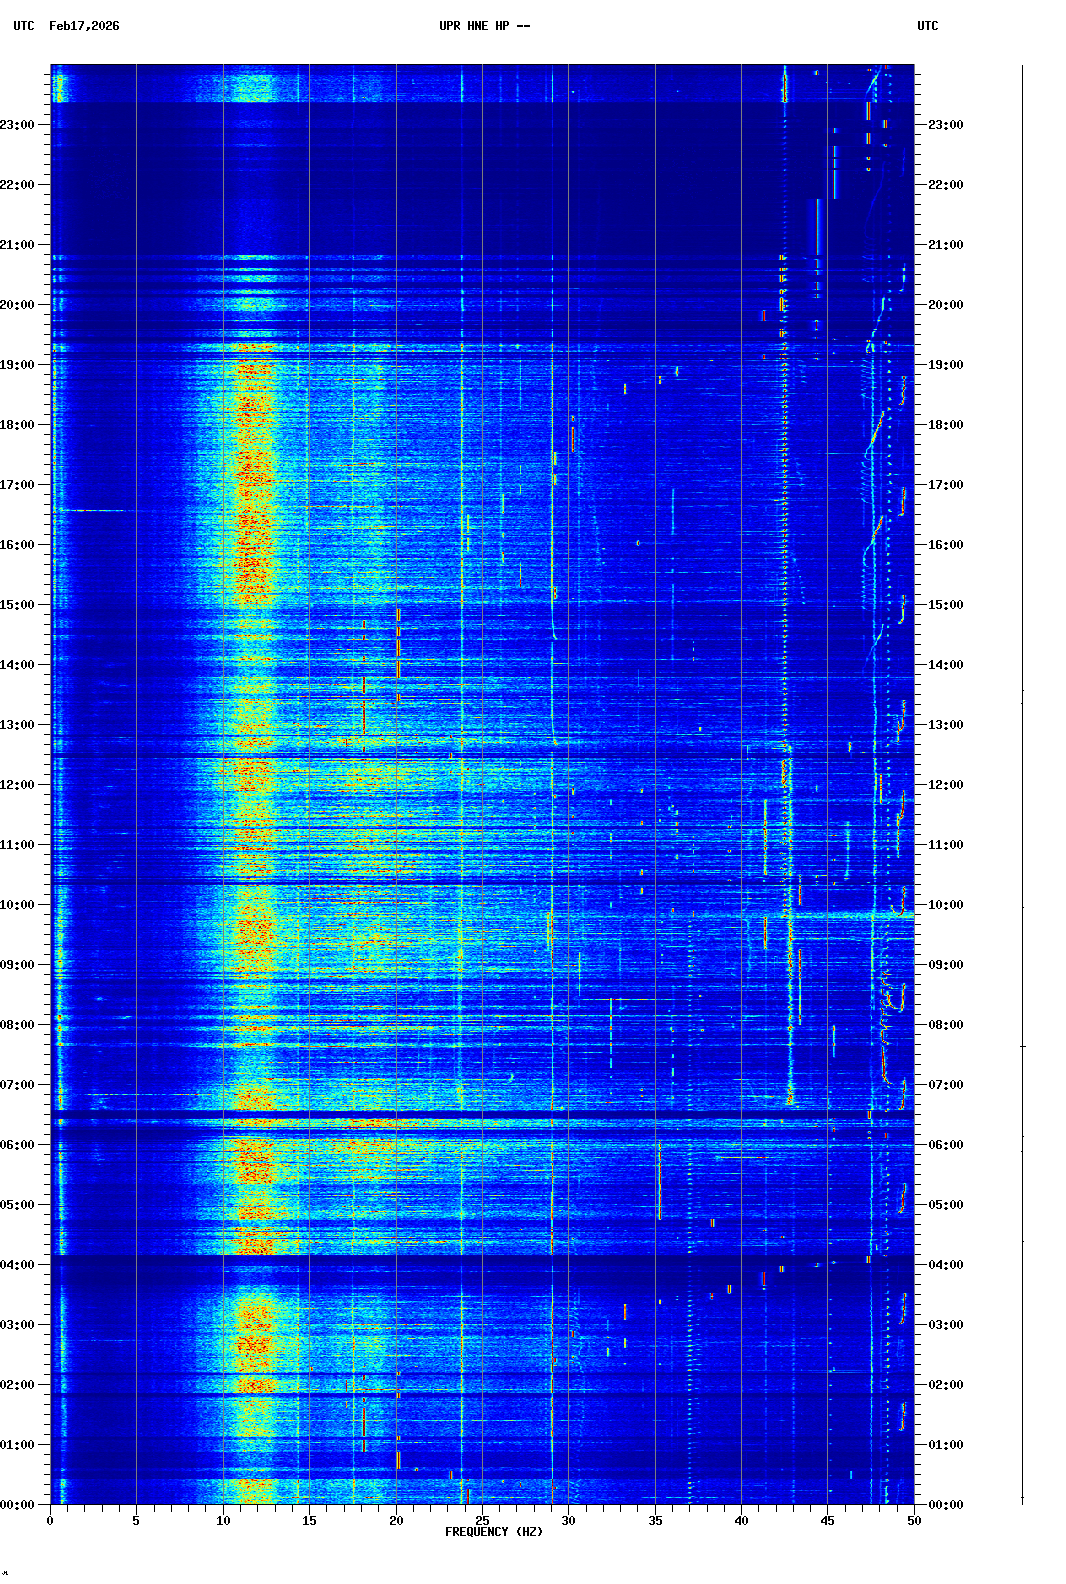Click the 16:00 label on right time axis
The height and width of the screenshot is (1584, 1066).
945,545
